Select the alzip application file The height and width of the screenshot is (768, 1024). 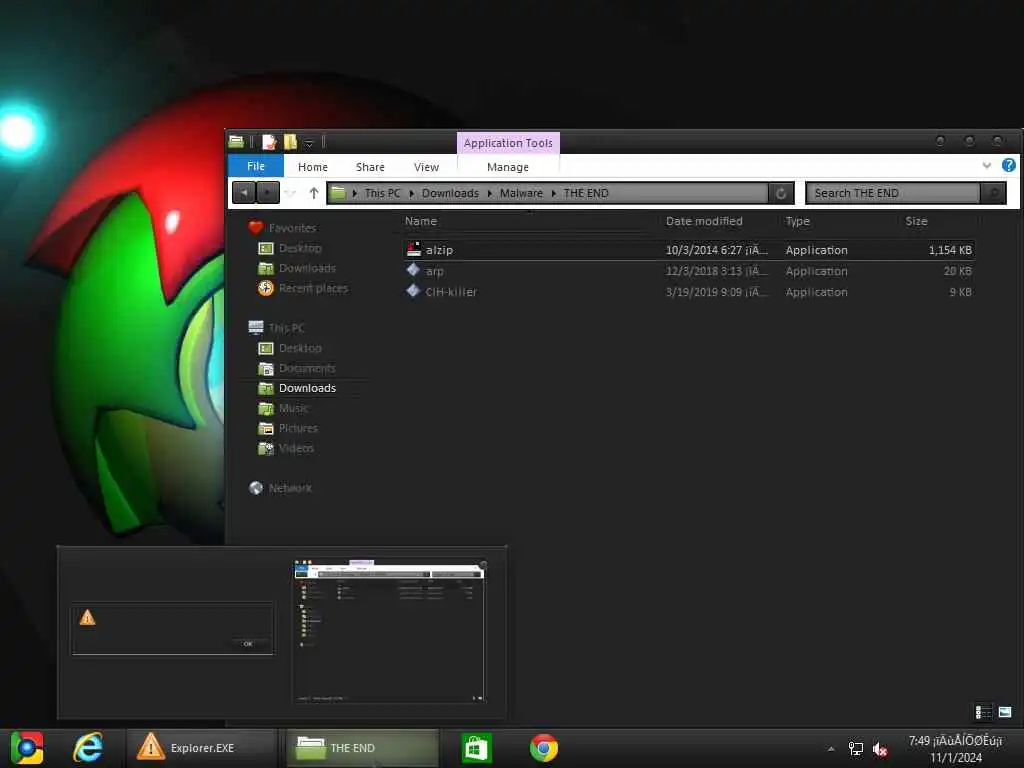click(688, 250)
